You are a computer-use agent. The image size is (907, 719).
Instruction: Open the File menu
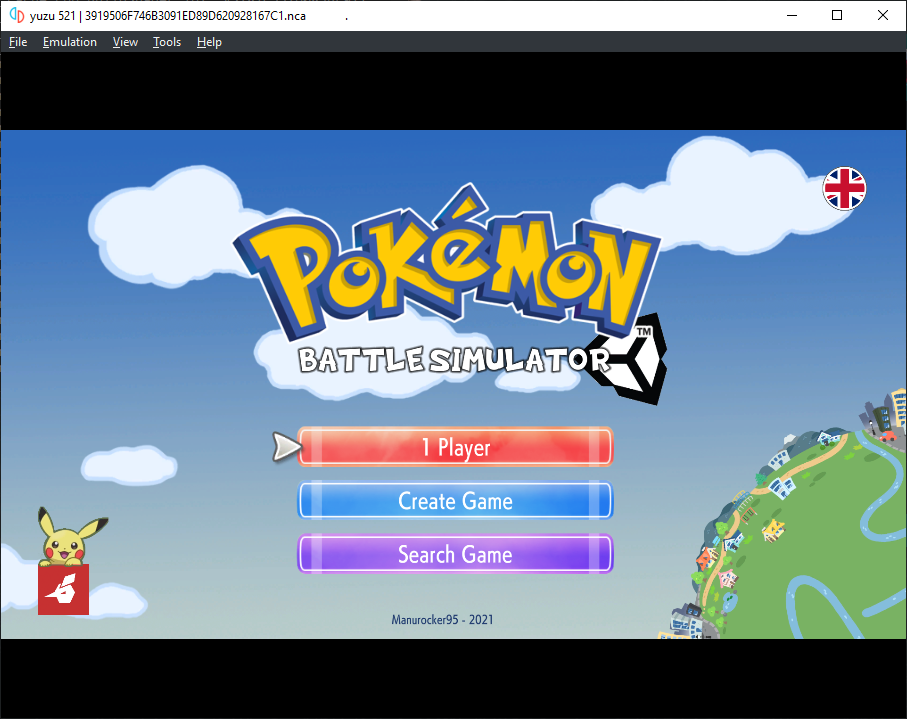[x=18, y=42]
